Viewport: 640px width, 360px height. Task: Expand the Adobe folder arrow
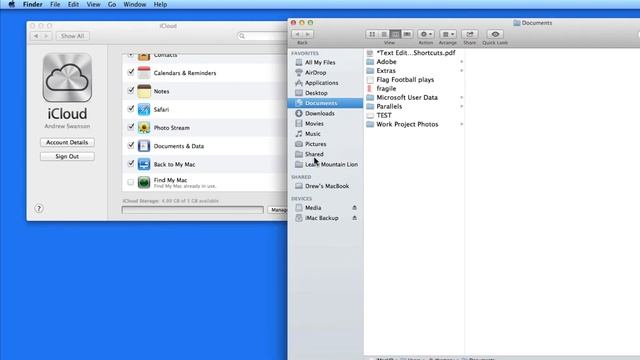coord(462,62)
